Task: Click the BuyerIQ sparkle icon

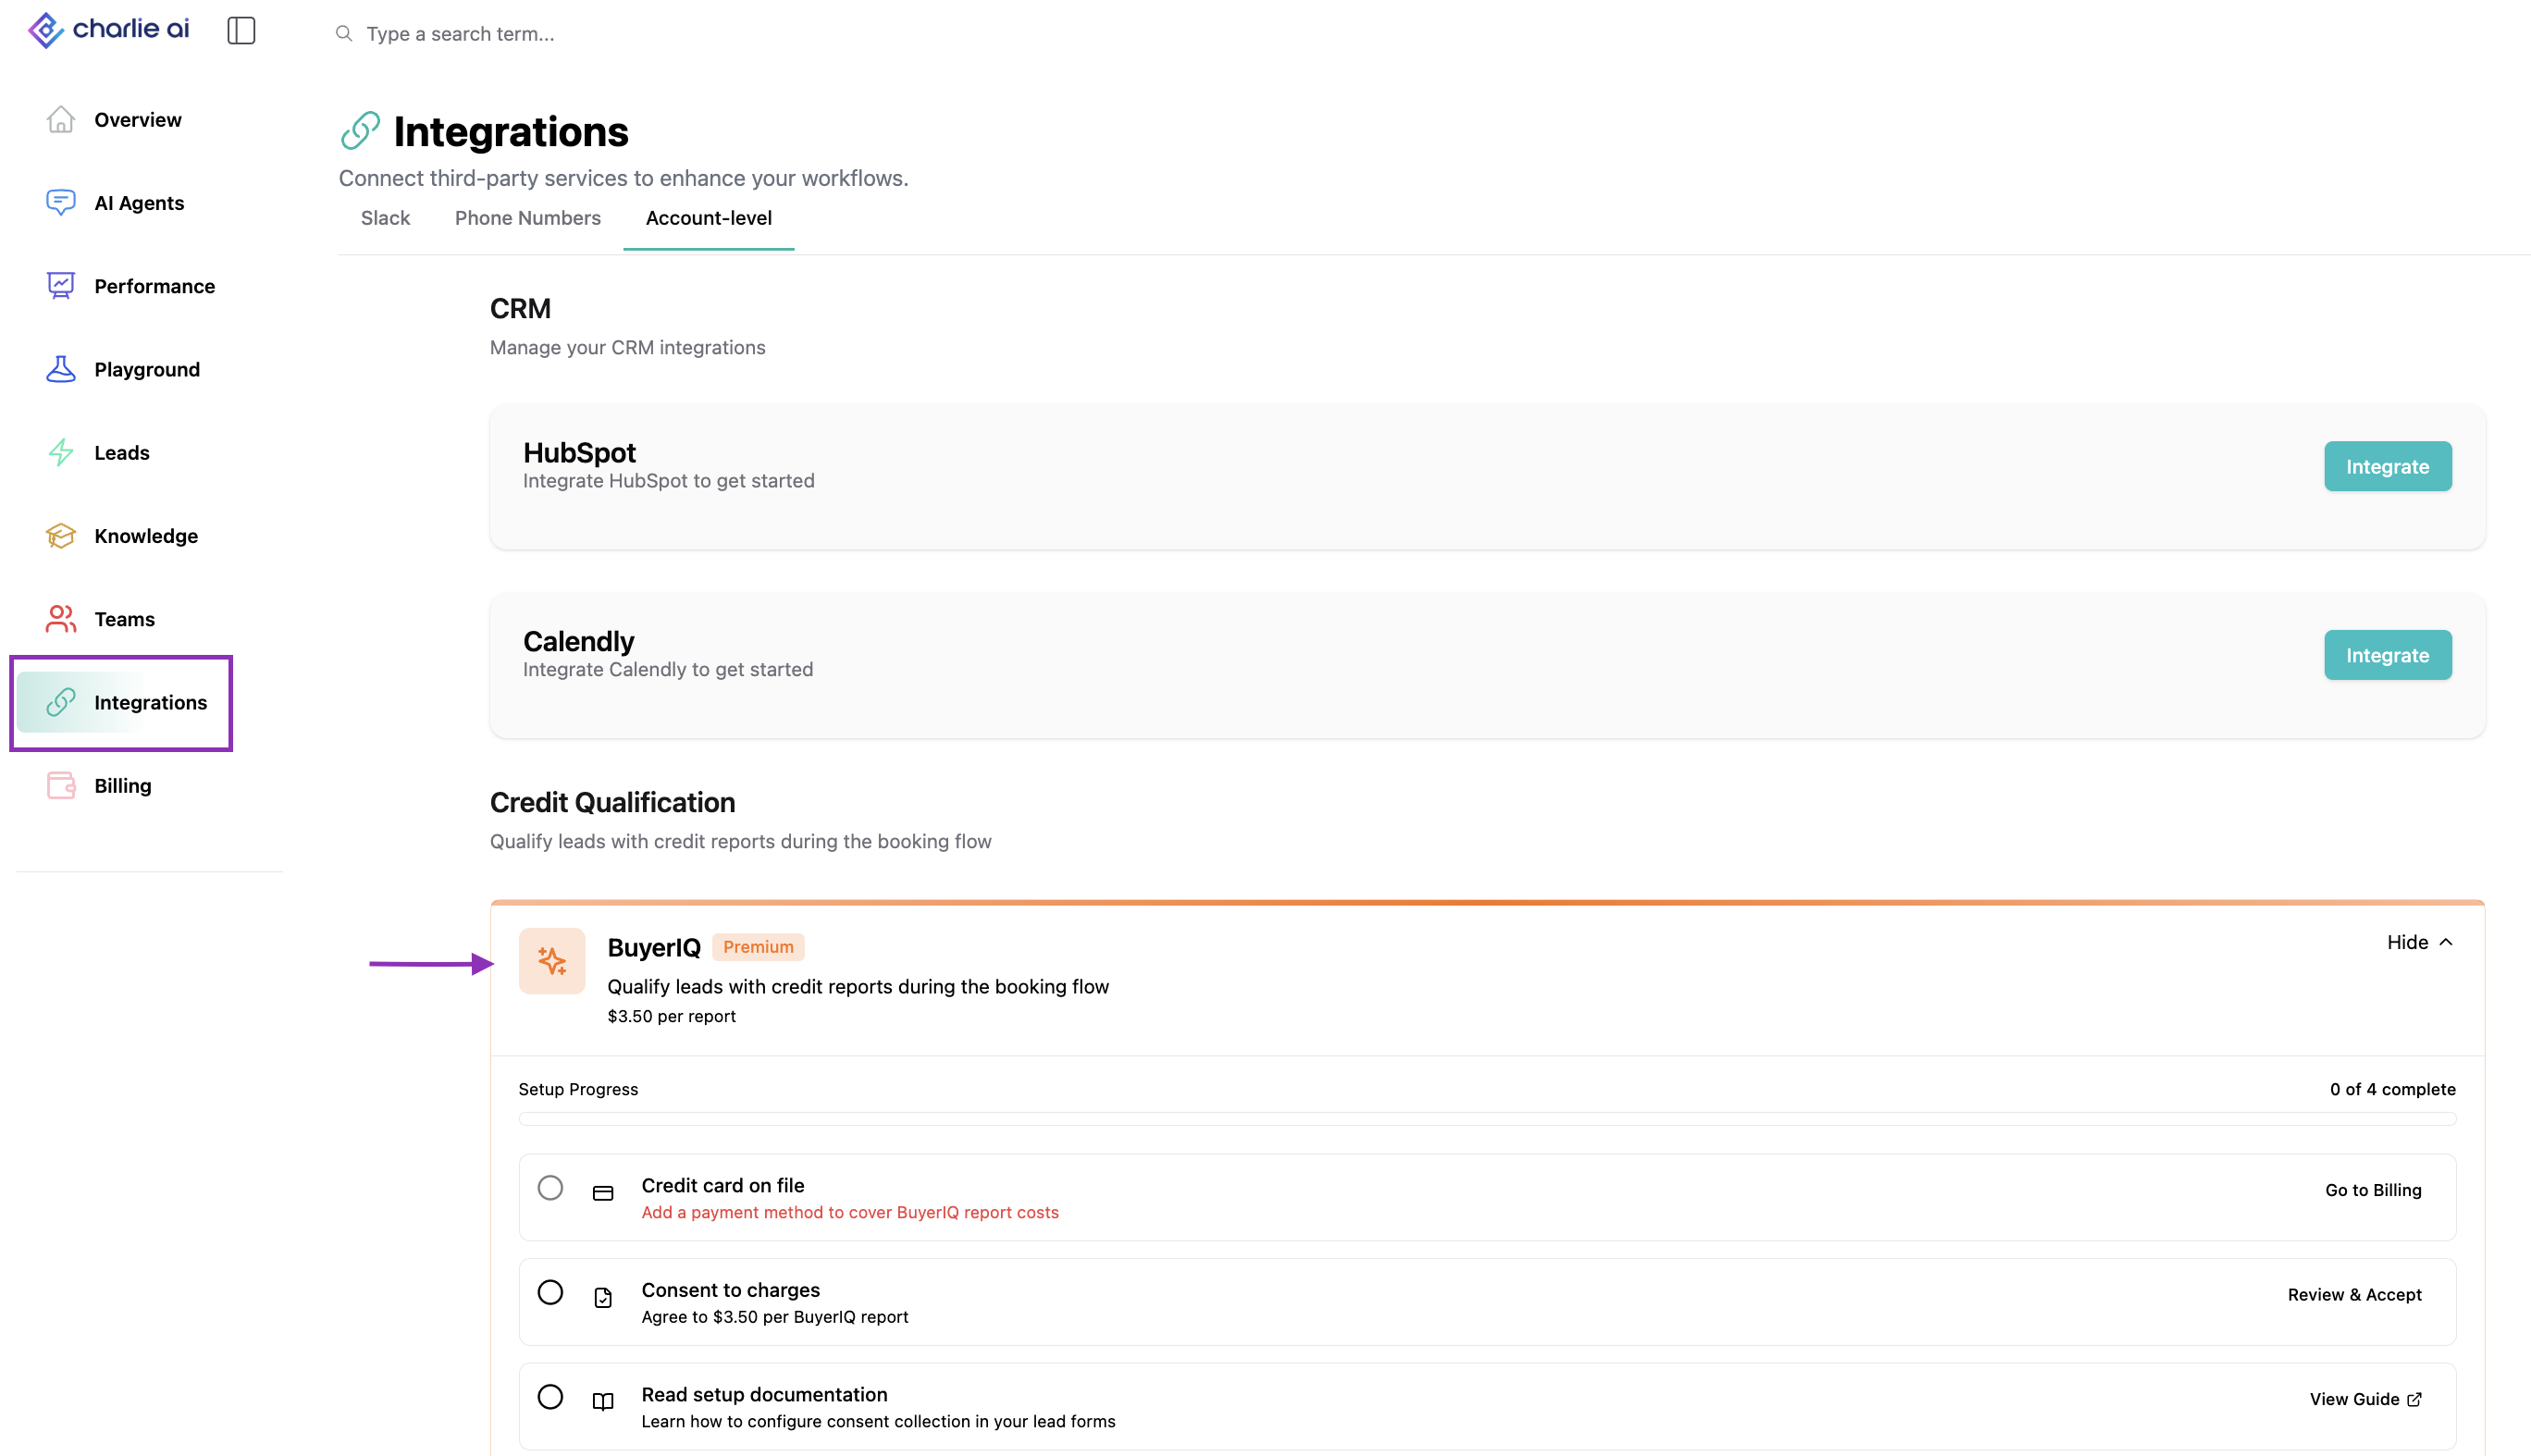Action: click(x=552, y=961)
